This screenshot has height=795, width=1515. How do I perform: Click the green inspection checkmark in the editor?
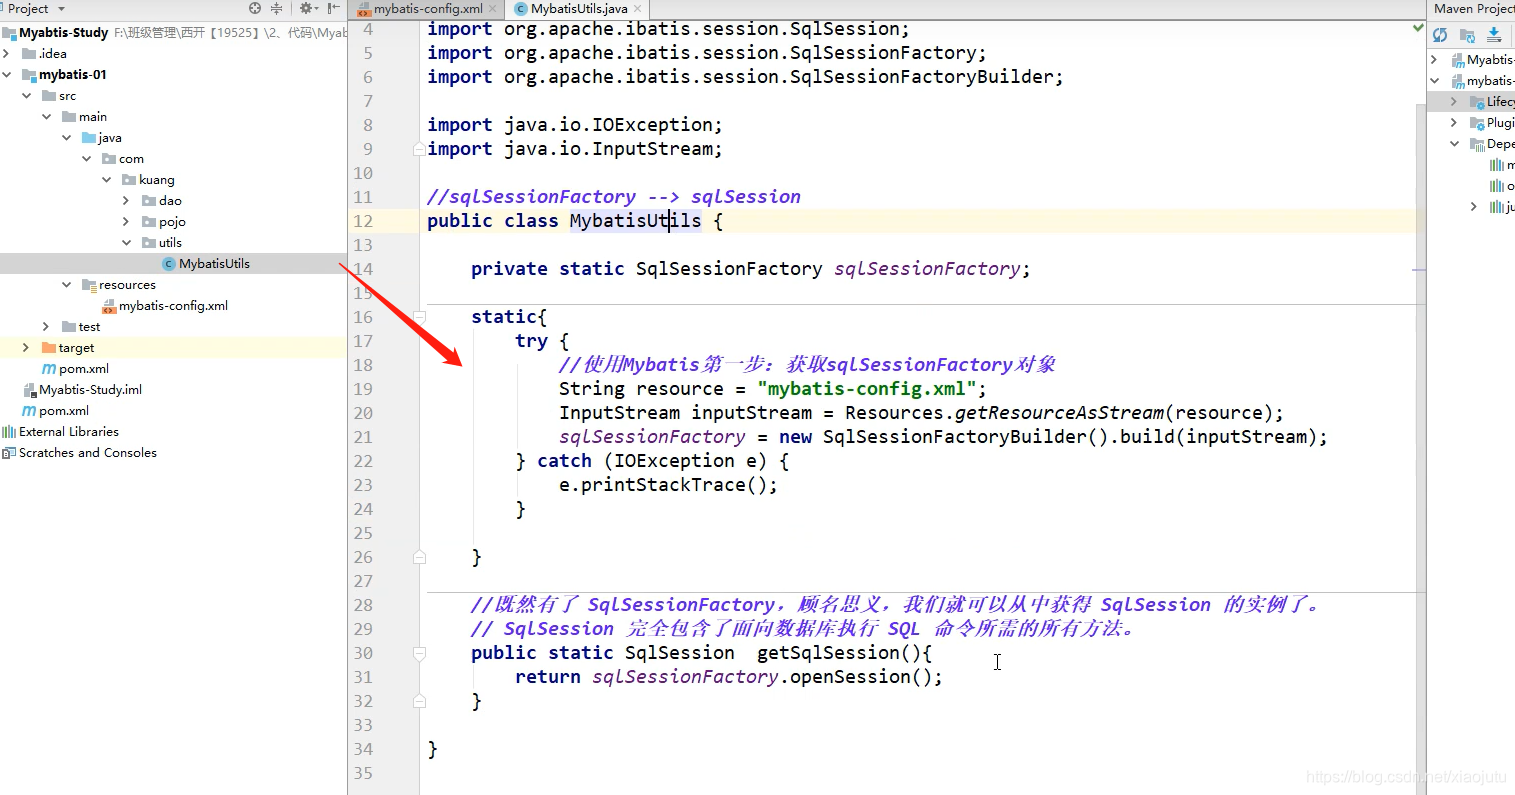coord(1418,28)
